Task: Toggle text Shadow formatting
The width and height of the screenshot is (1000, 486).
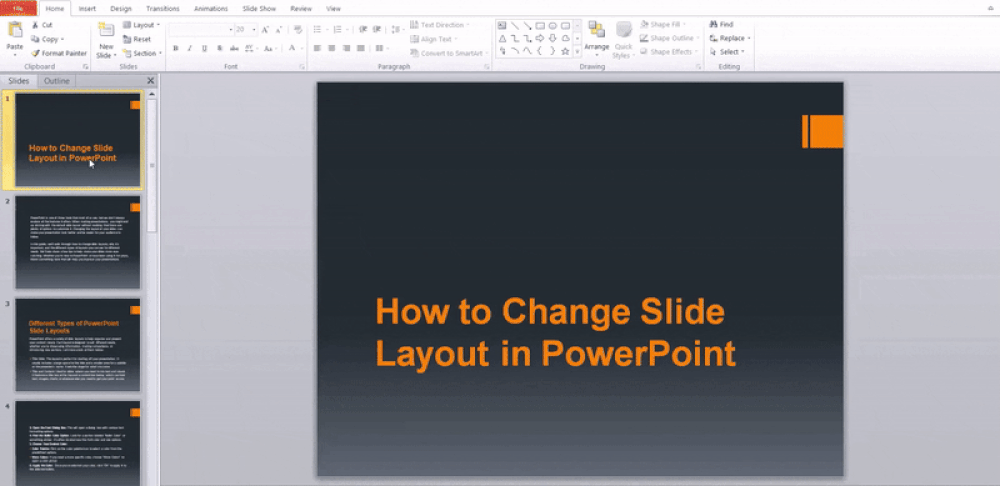Action: pyautogui.click(x=219, y=48)
